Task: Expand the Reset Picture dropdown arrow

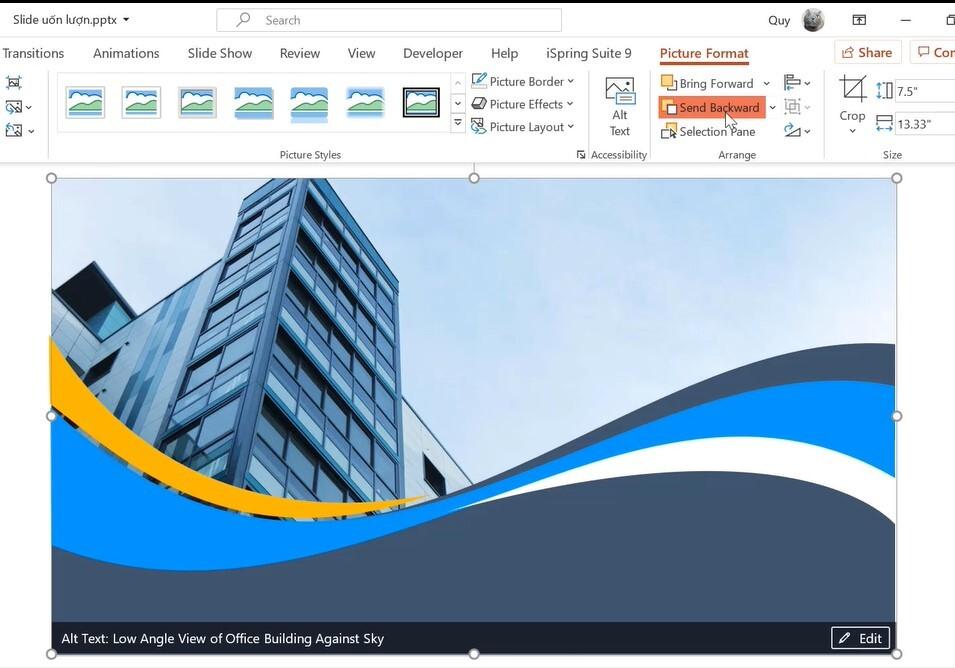Action: tap(31, 131)
